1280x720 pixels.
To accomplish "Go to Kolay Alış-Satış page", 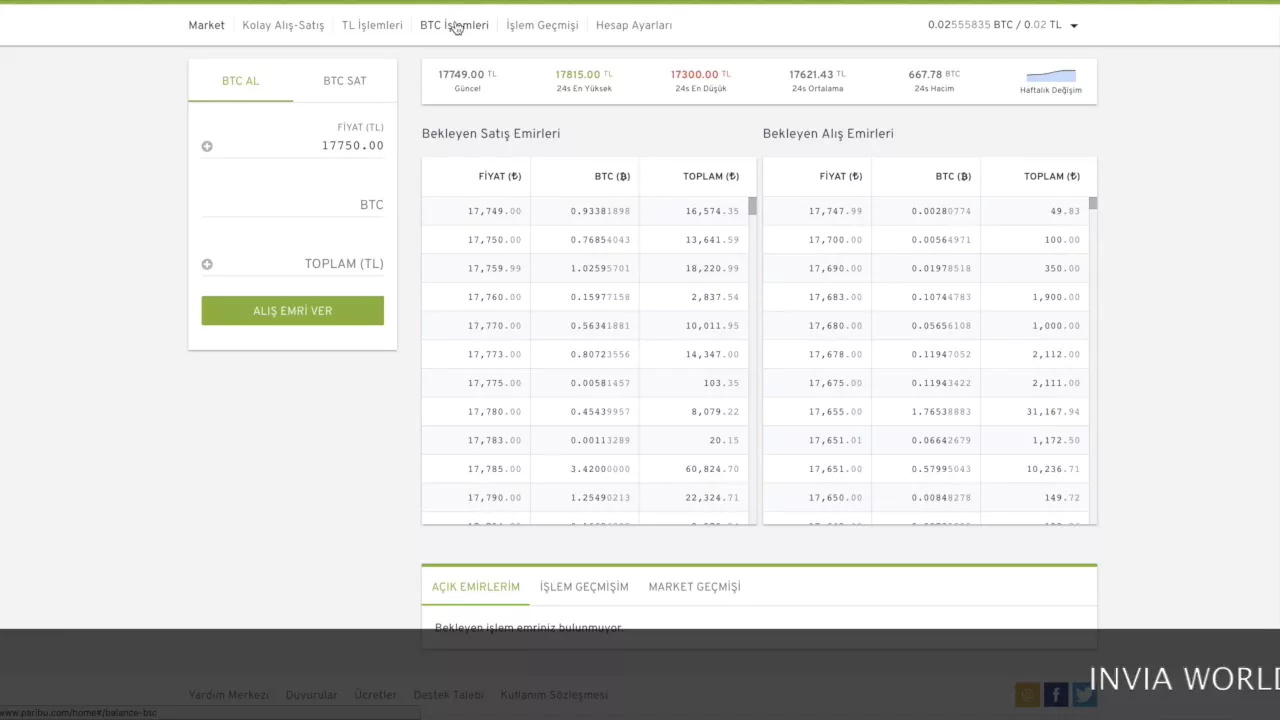I will pyautogui.click(x=283, y=25).
